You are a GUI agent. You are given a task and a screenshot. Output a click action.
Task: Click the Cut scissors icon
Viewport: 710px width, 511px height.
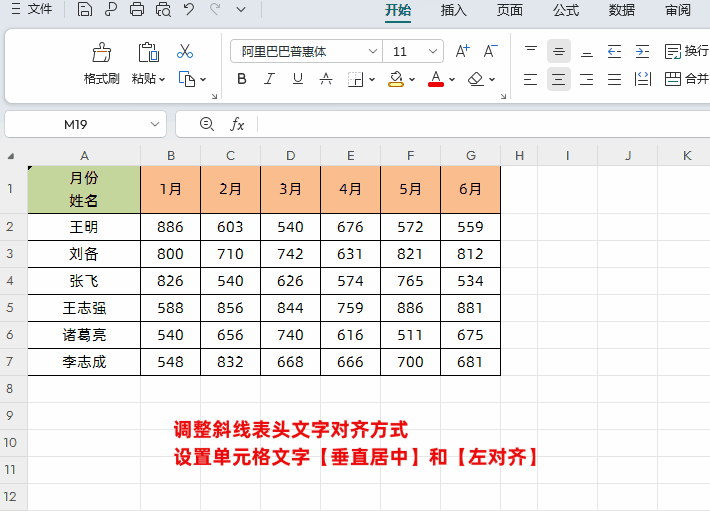pyautogui.click(x=185, y=51)
